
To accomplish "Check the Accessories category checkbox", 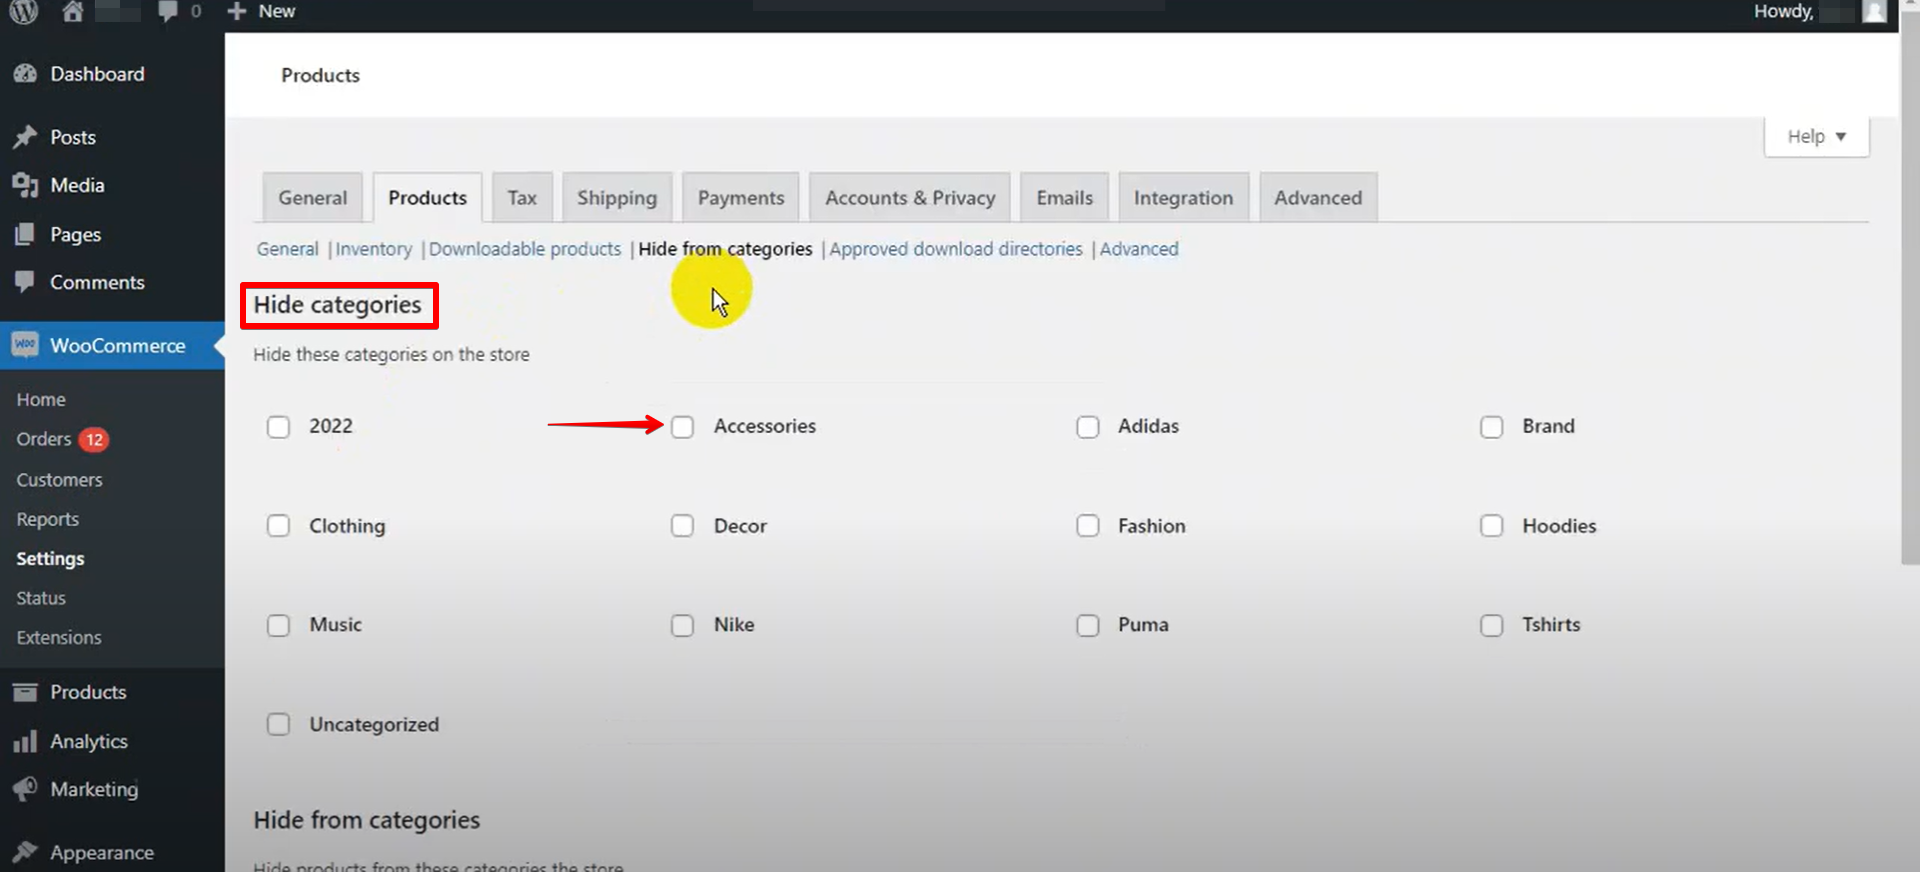I will click(682, 427).
